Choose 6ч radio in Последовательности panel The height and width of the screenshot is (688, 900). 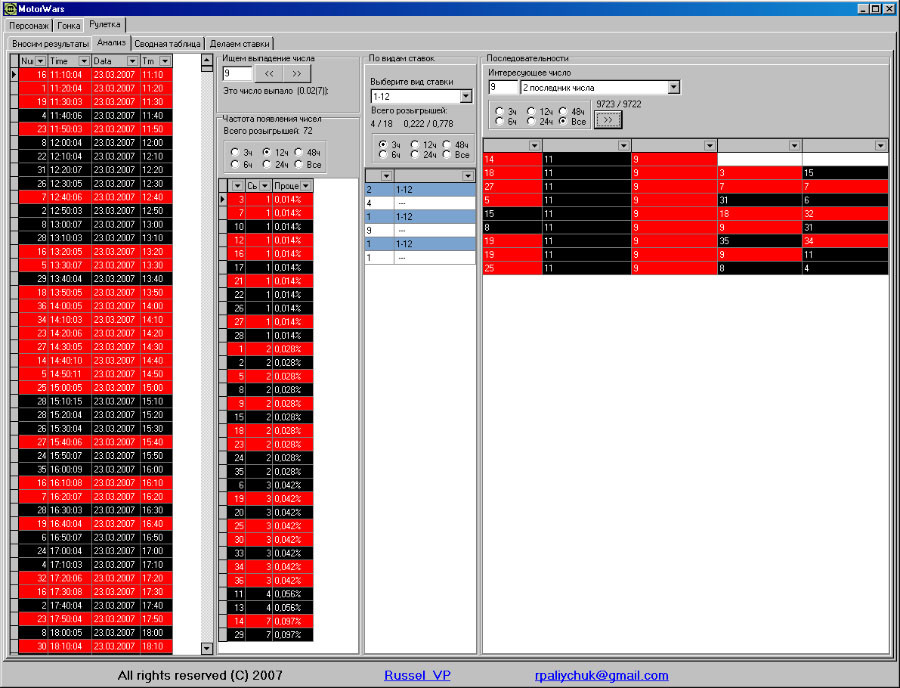point(499,121)
